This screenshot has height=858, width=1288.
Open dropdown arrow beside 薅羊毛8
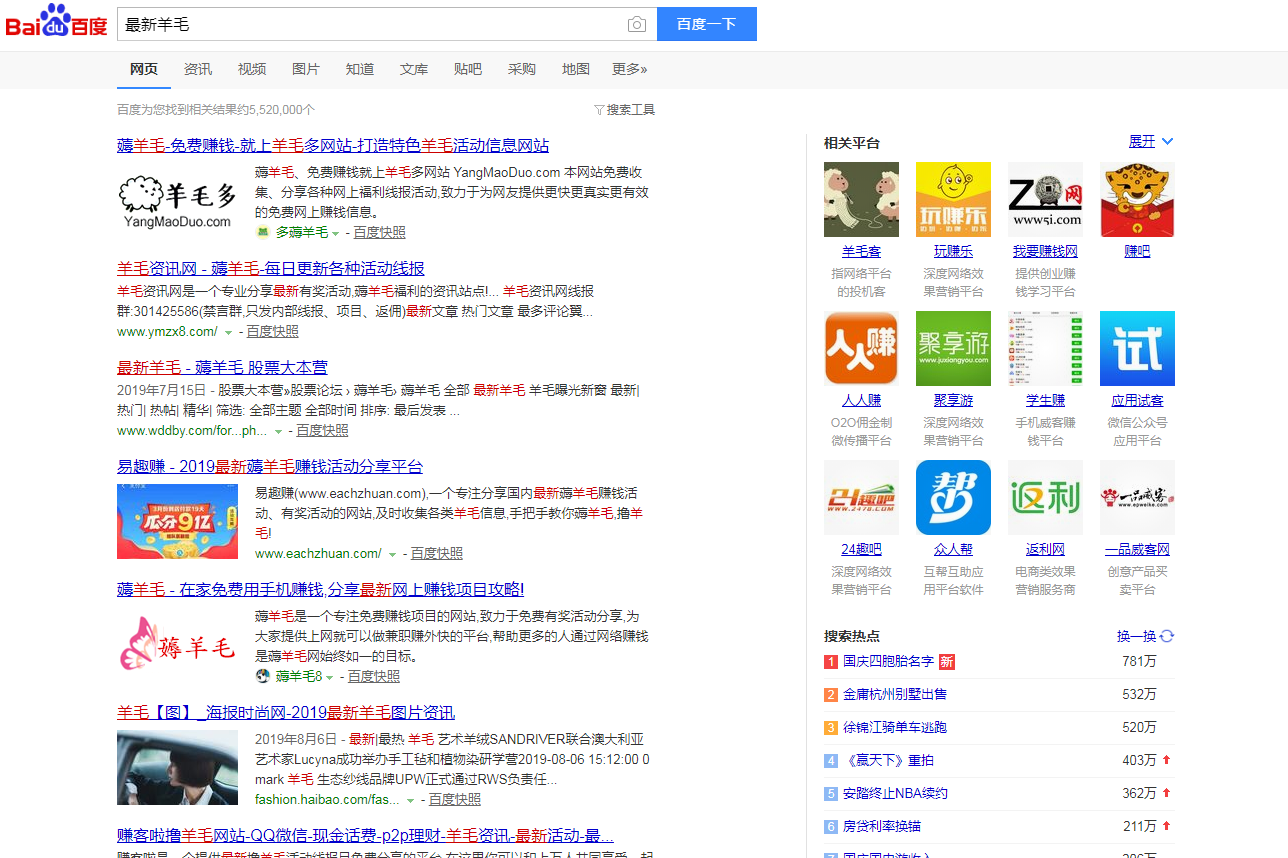330,677
